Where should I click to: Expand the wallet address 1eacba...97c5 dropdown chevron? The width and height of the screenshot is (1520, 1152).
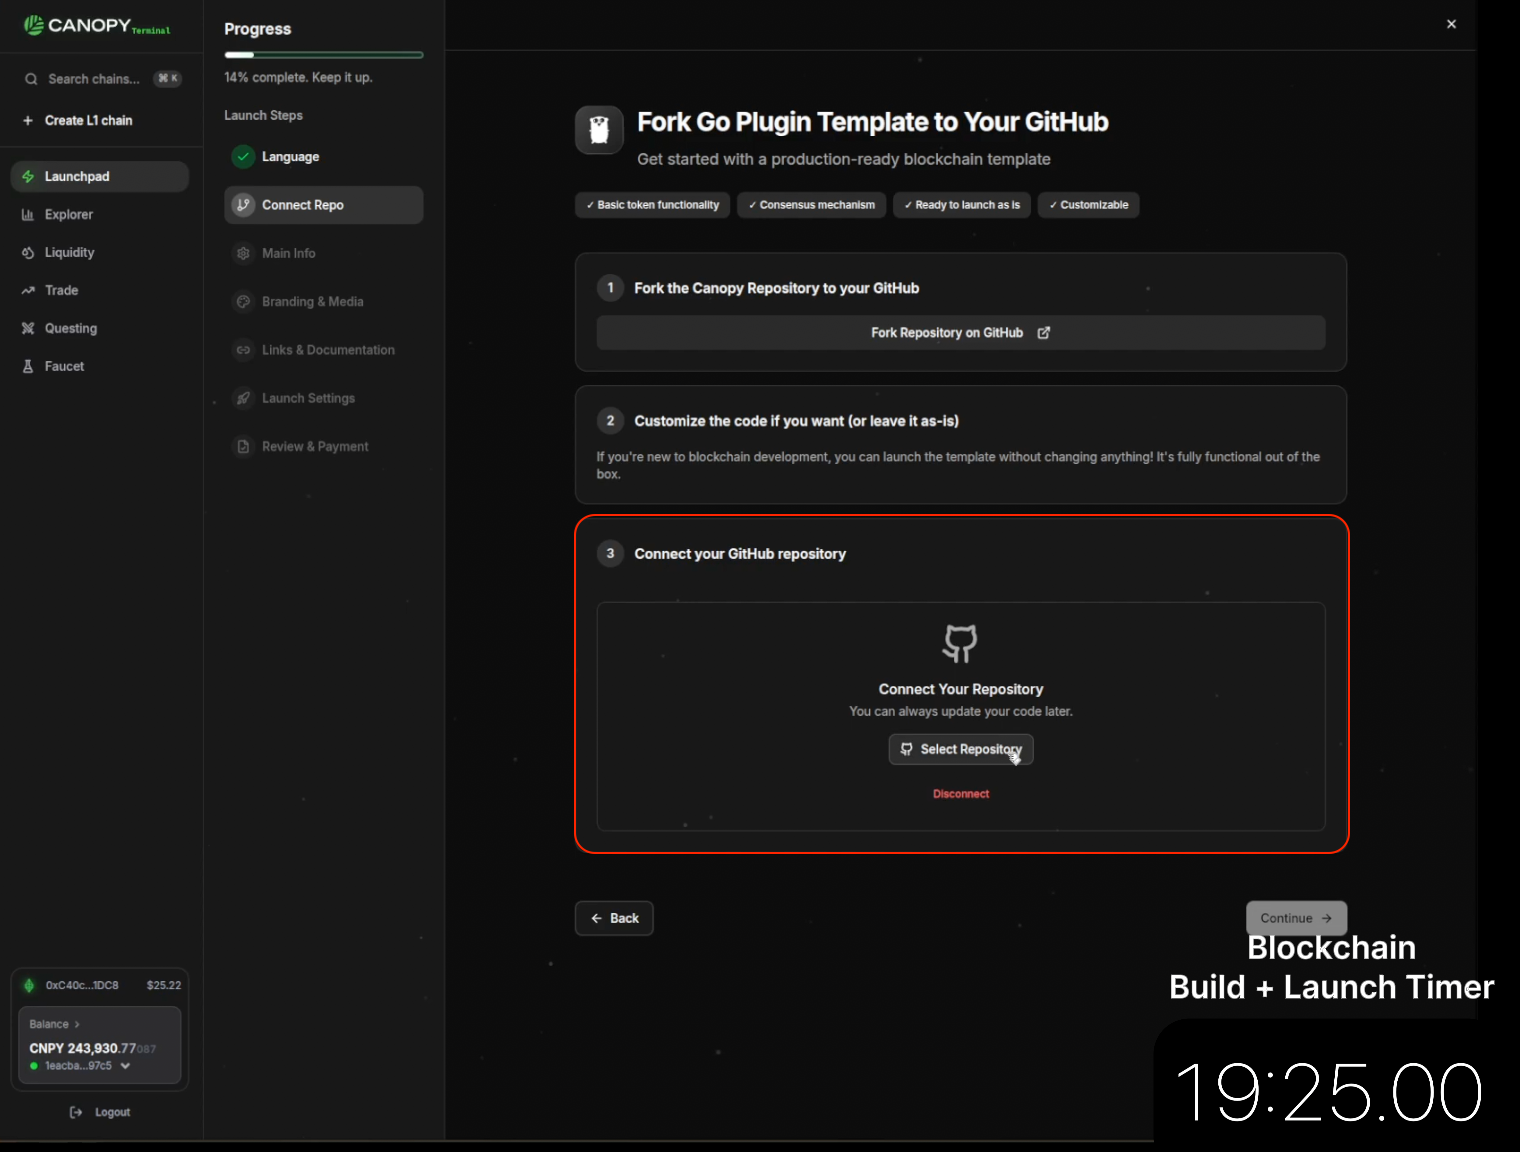[125, 1066]
